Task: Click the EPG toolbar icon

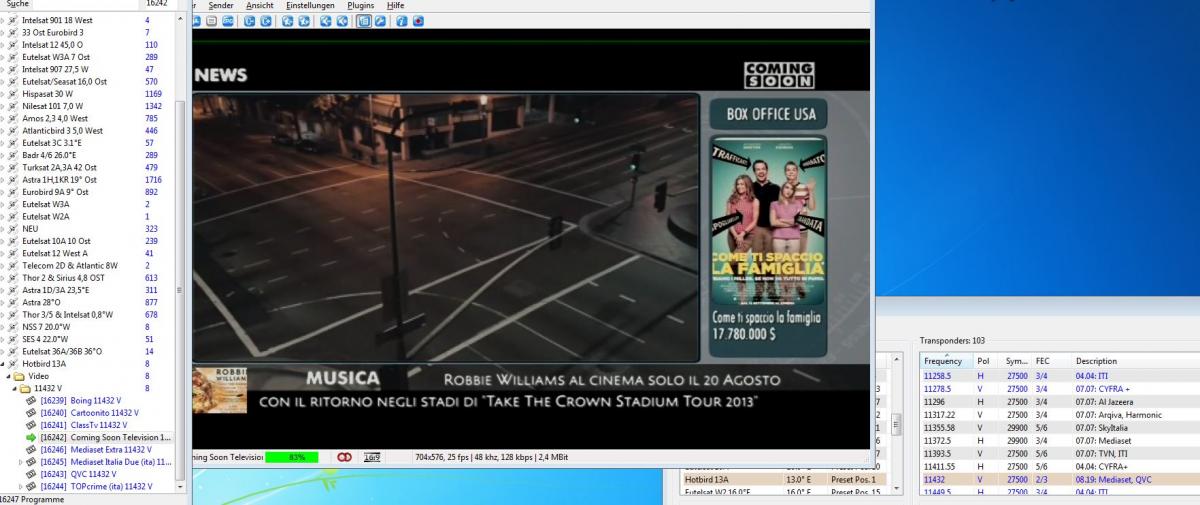Action: click(x=229, y=21)
